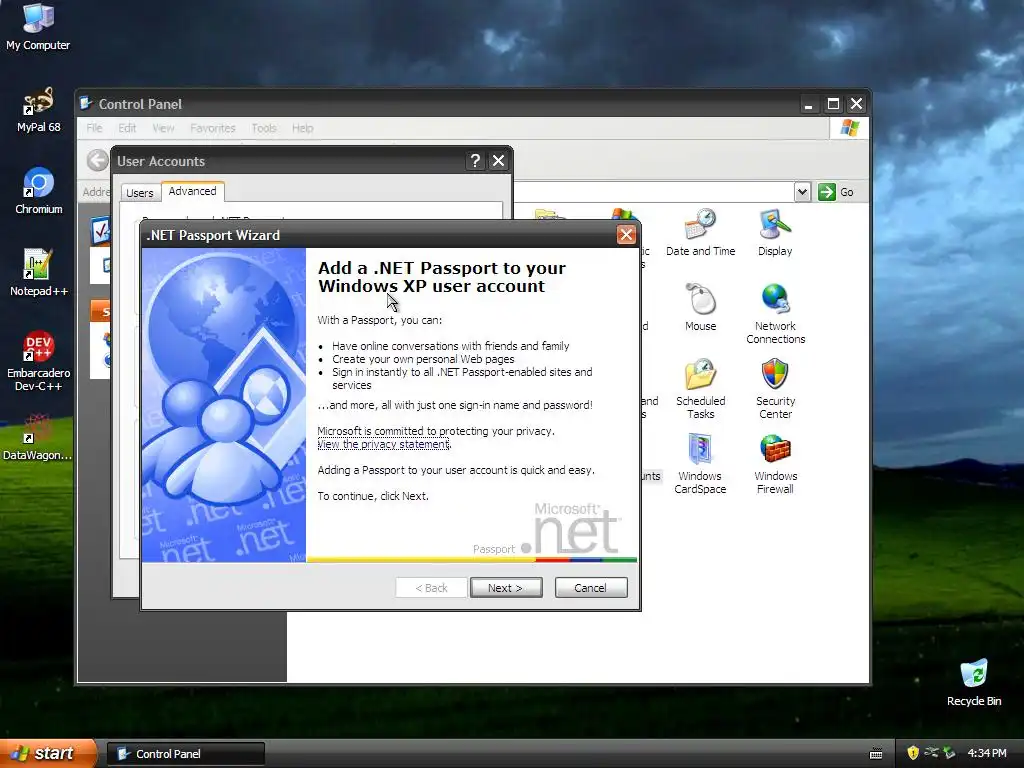The height and width of the screenshot is (768, 1024).
Task: Select the Chromium desktop shortcut
Action: (x=39, y=191)
